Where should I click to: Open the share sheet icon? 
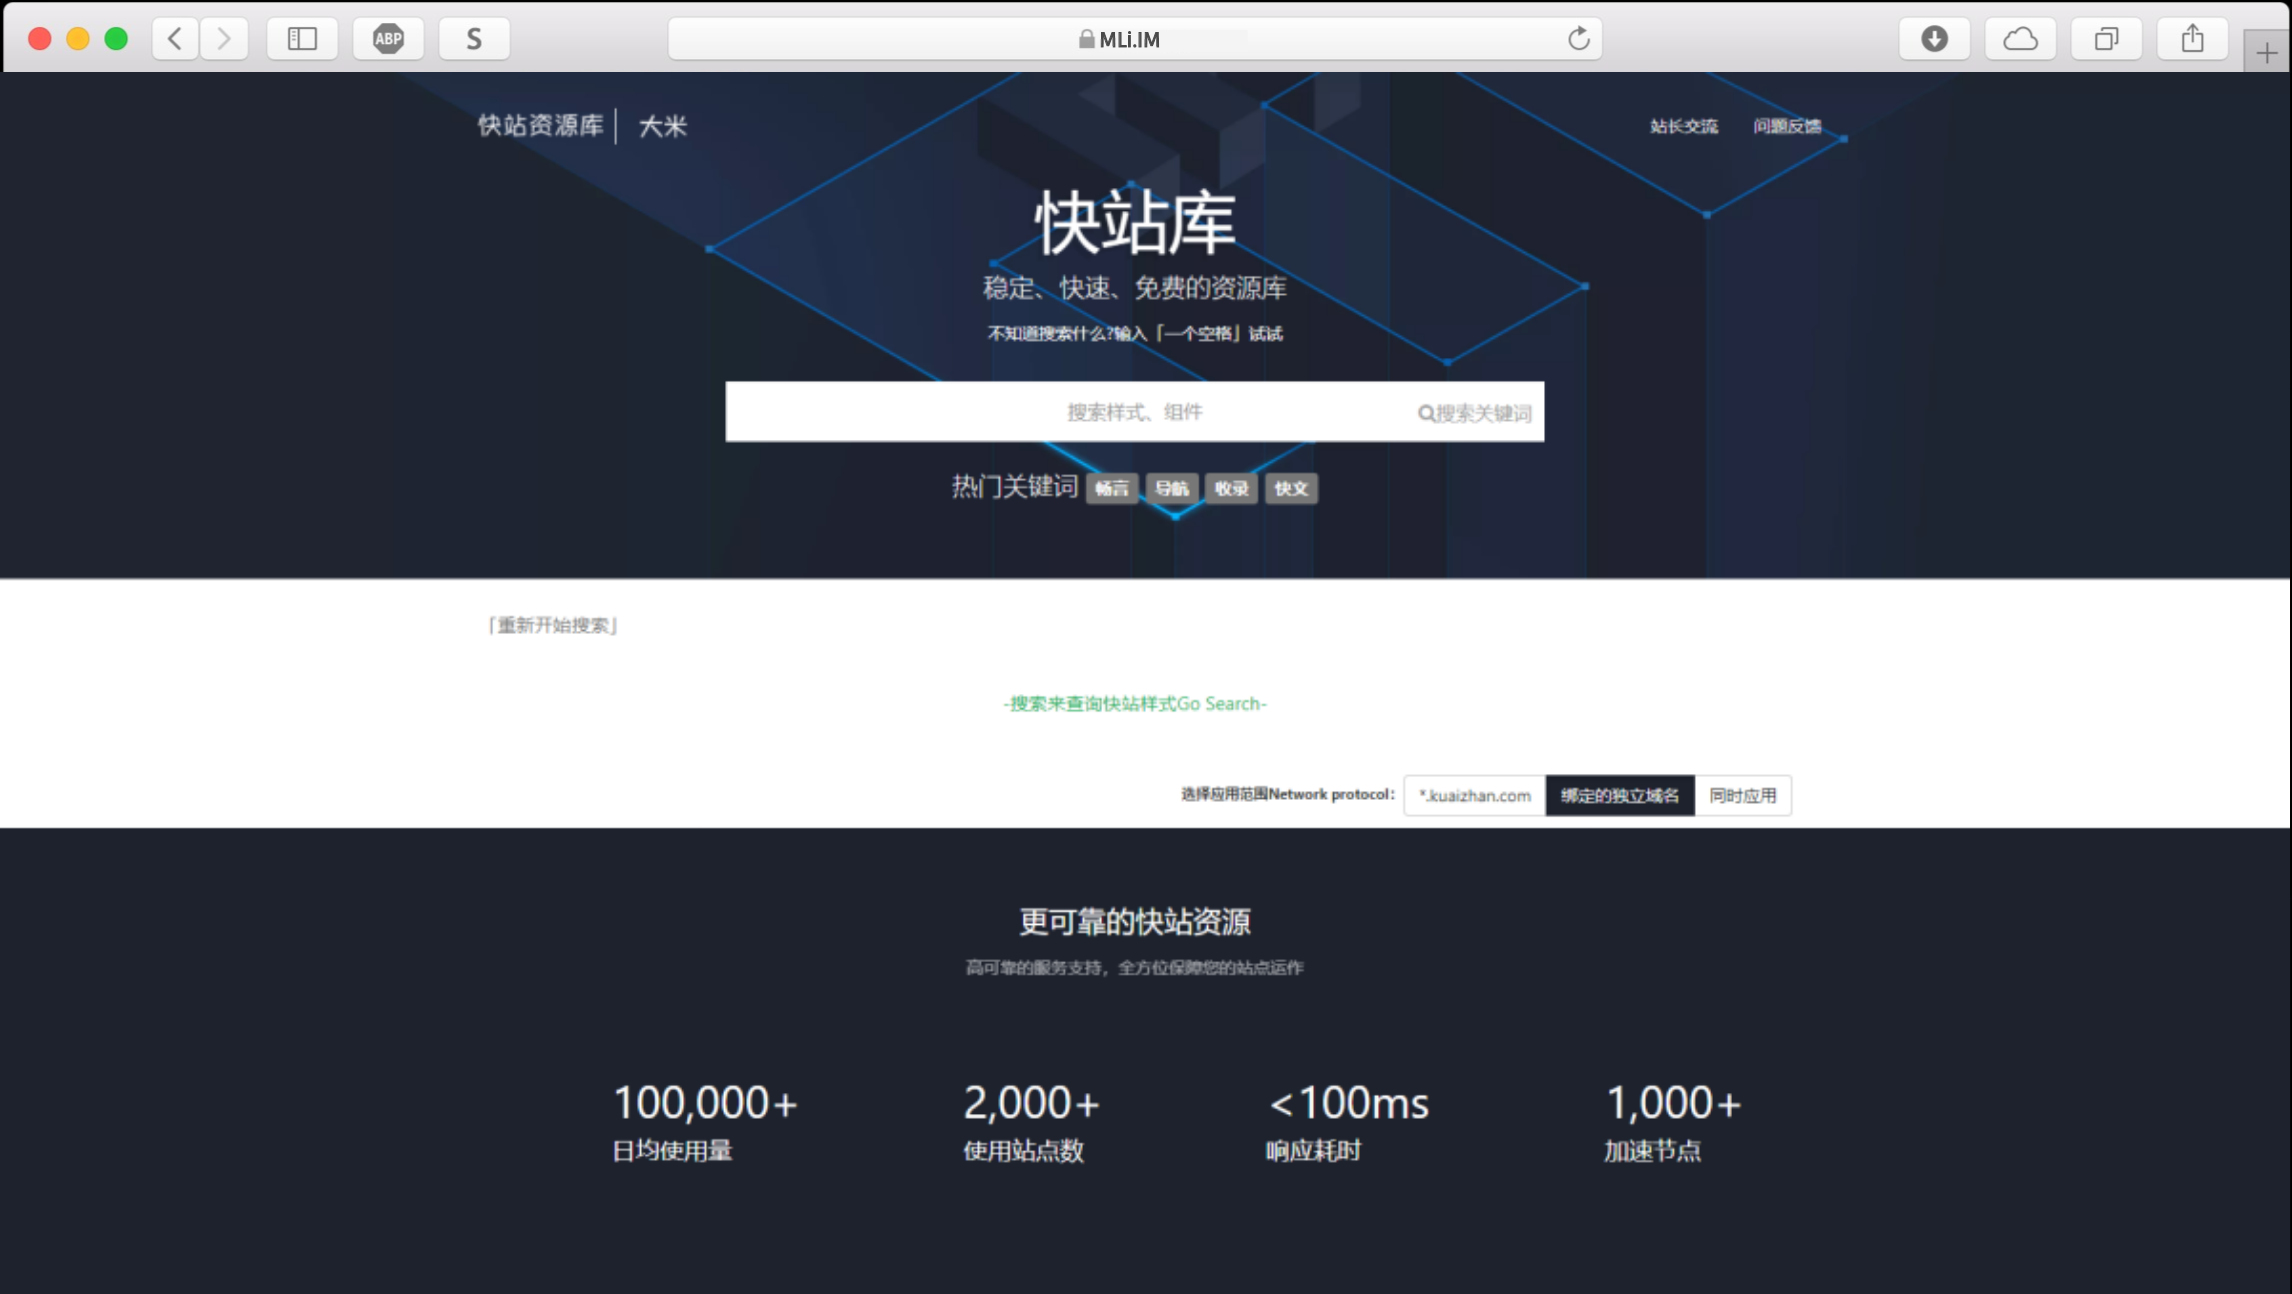(2192, 39)
